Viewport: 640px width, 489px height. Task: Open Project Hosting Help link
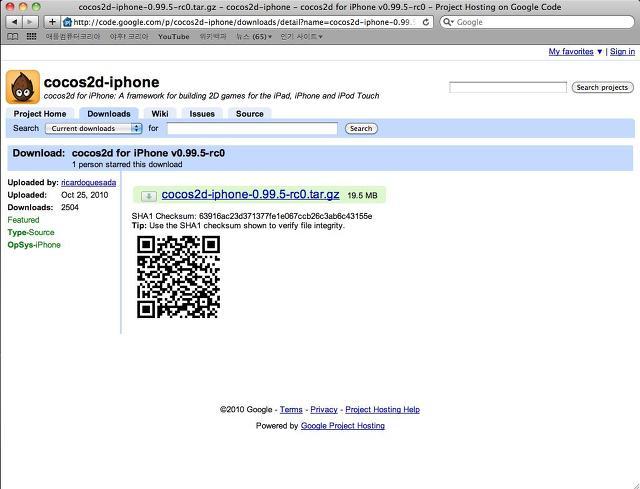(382, 409)
